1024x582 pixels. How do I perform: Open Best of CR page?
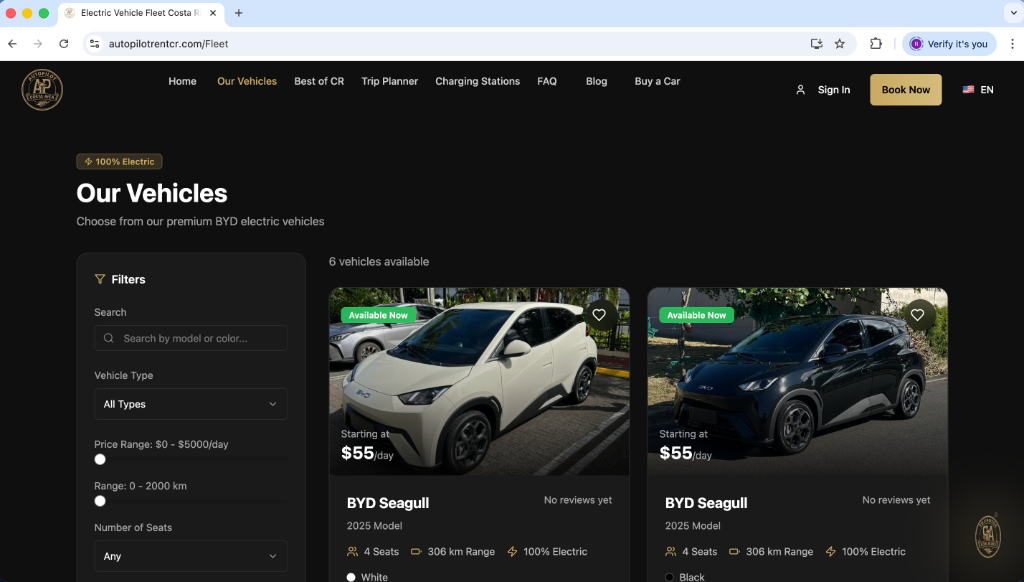[x=319, y=82]
